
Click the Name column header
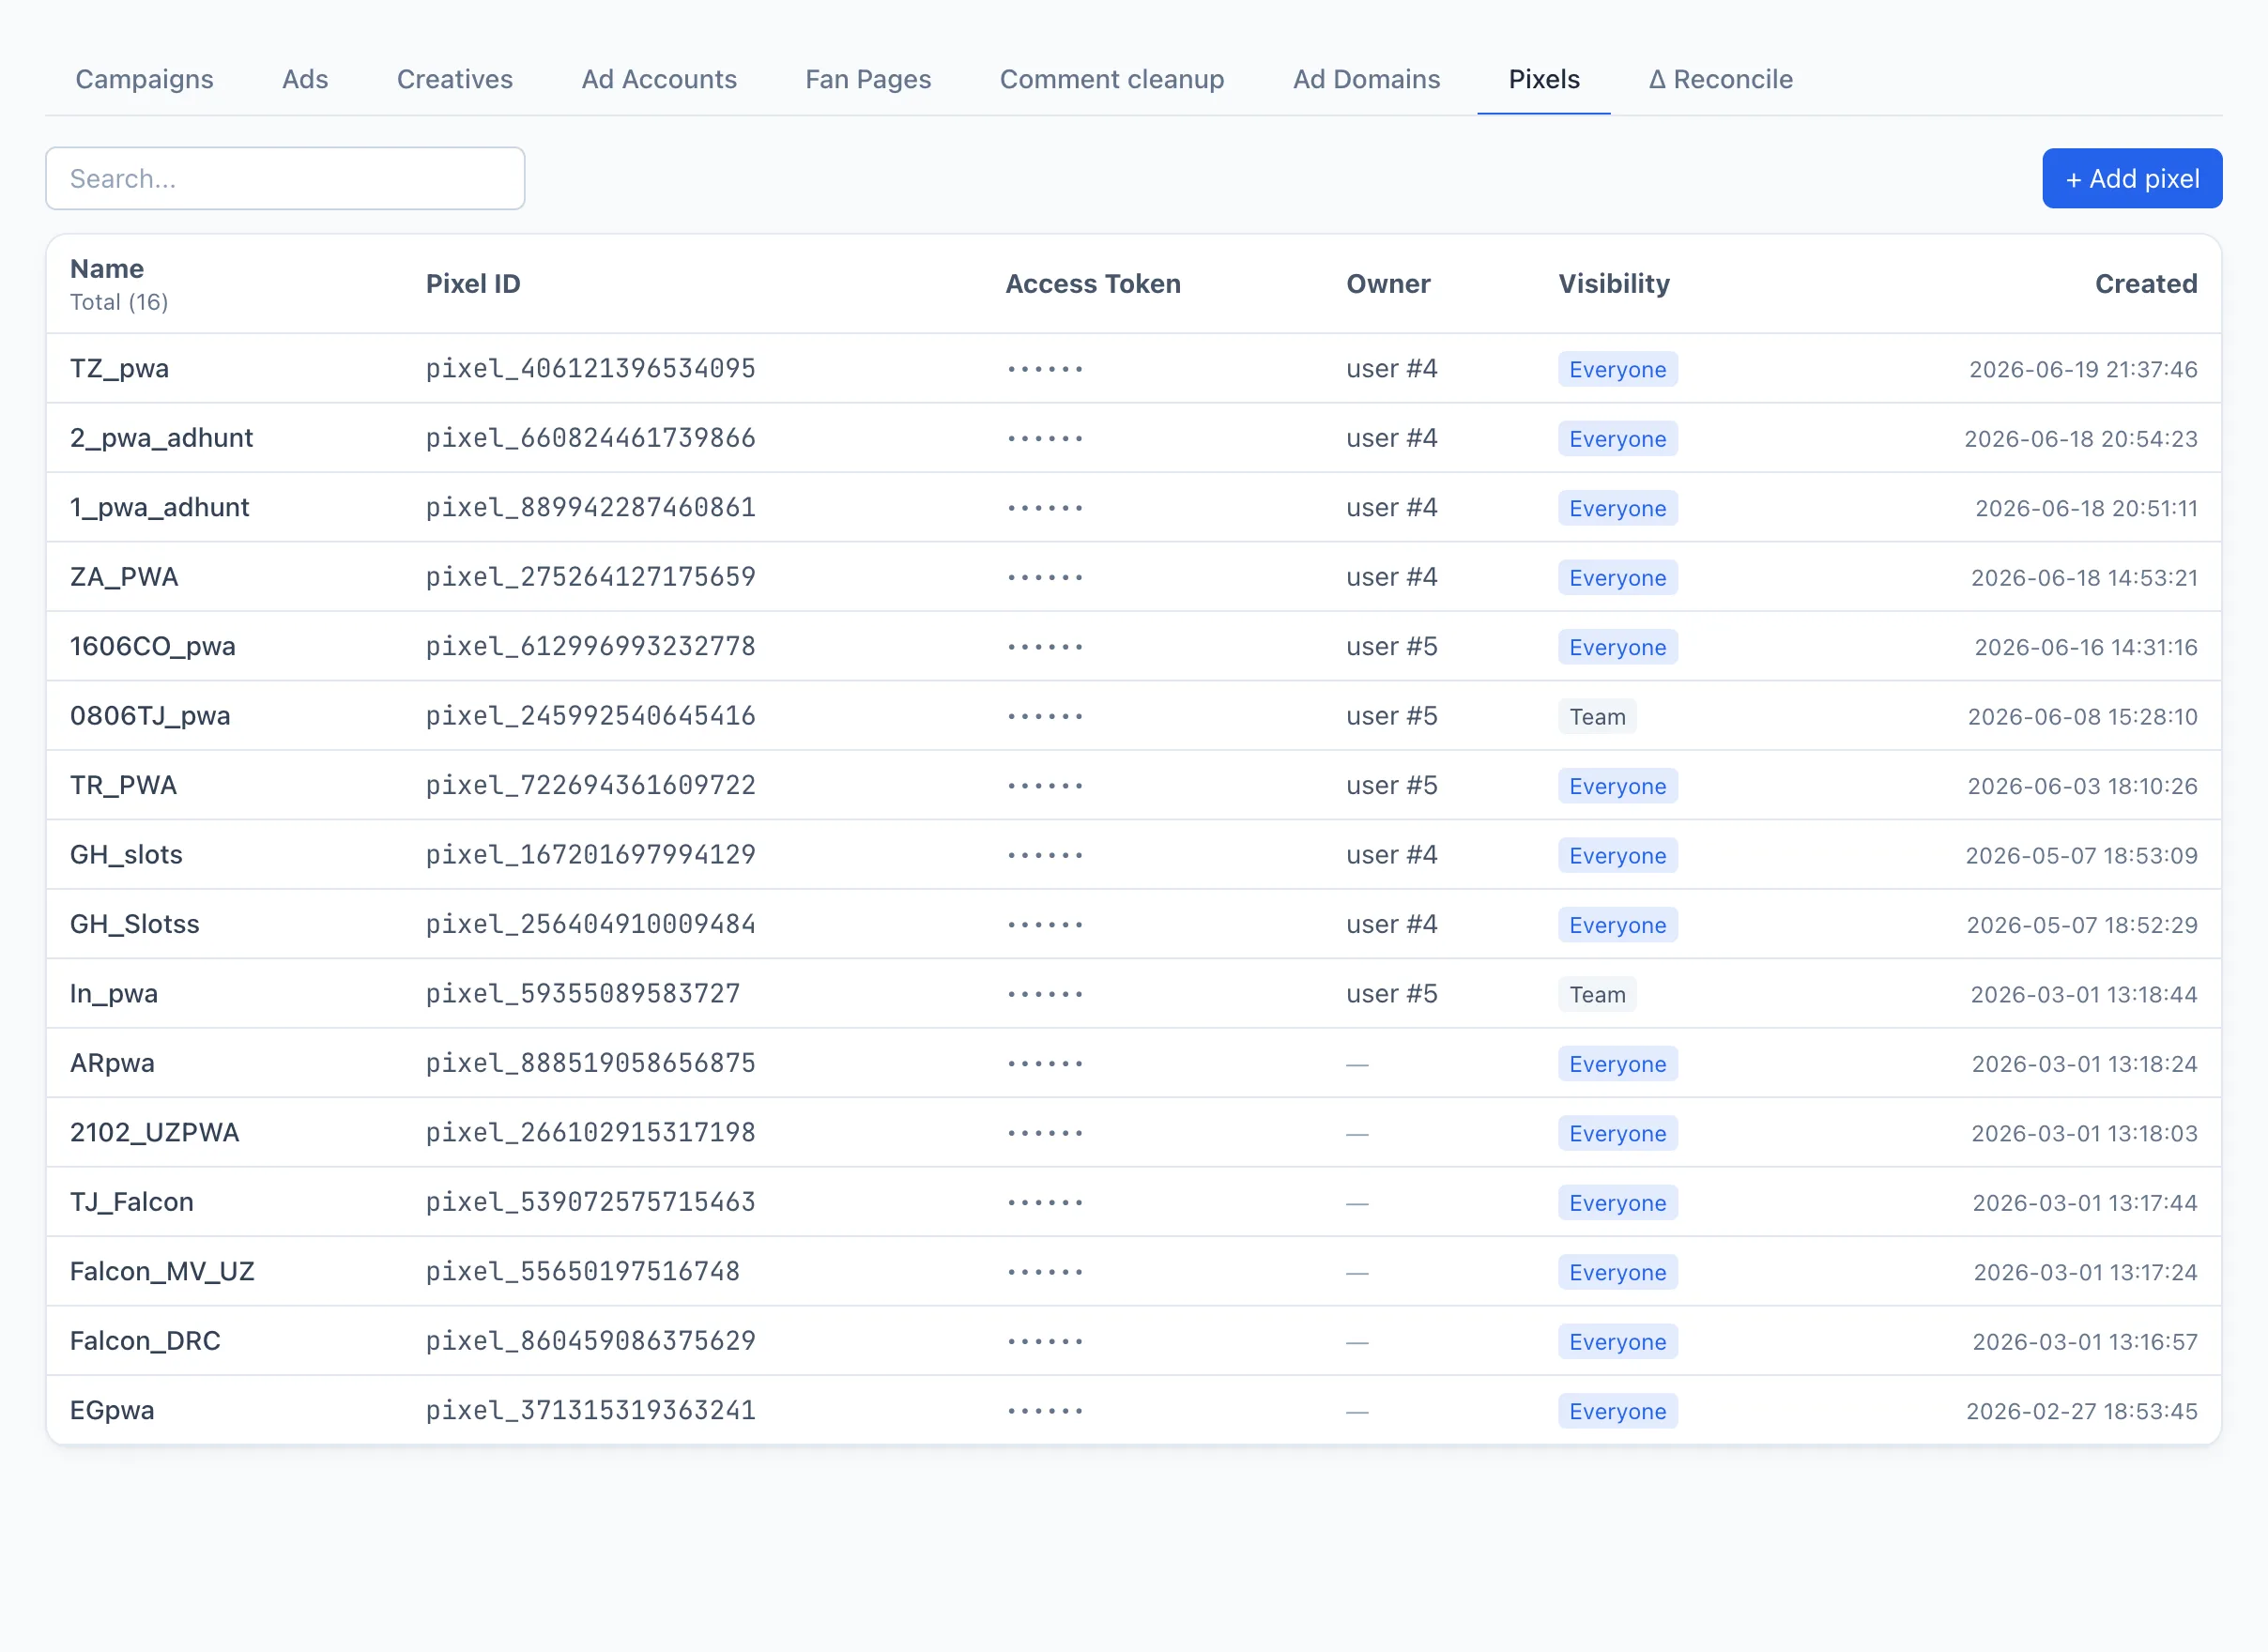click(107, 269)
